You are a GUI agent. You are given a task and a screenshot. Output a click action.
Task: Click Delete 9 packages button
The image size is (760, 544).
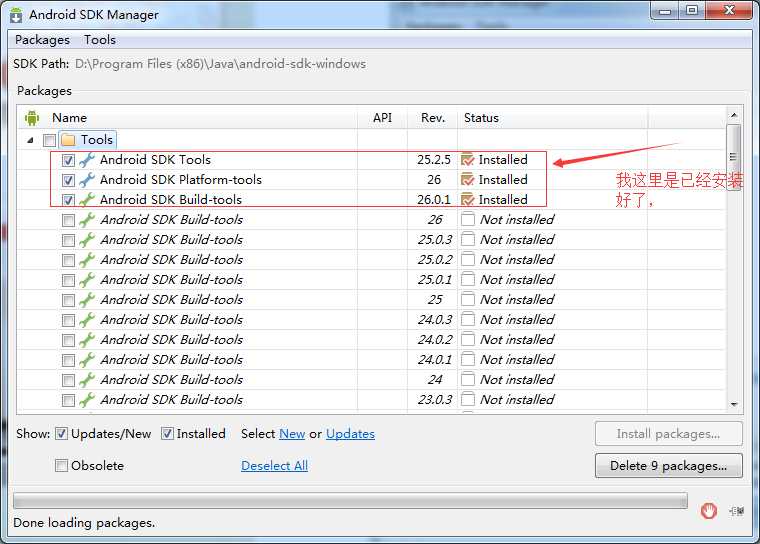tap(668, 466)
